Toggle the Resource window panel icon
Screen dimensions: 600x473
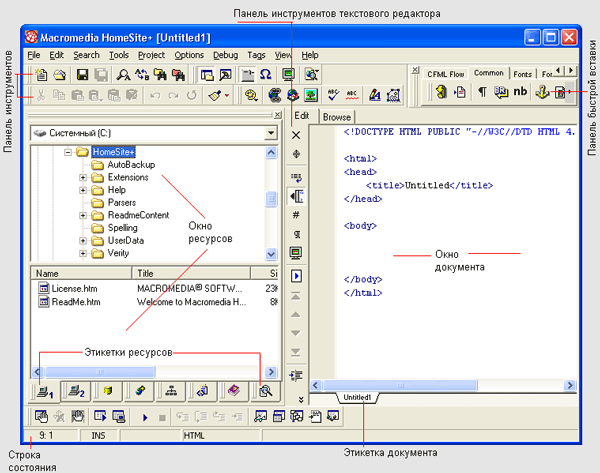pyautogui.click(x=207, y=75)
